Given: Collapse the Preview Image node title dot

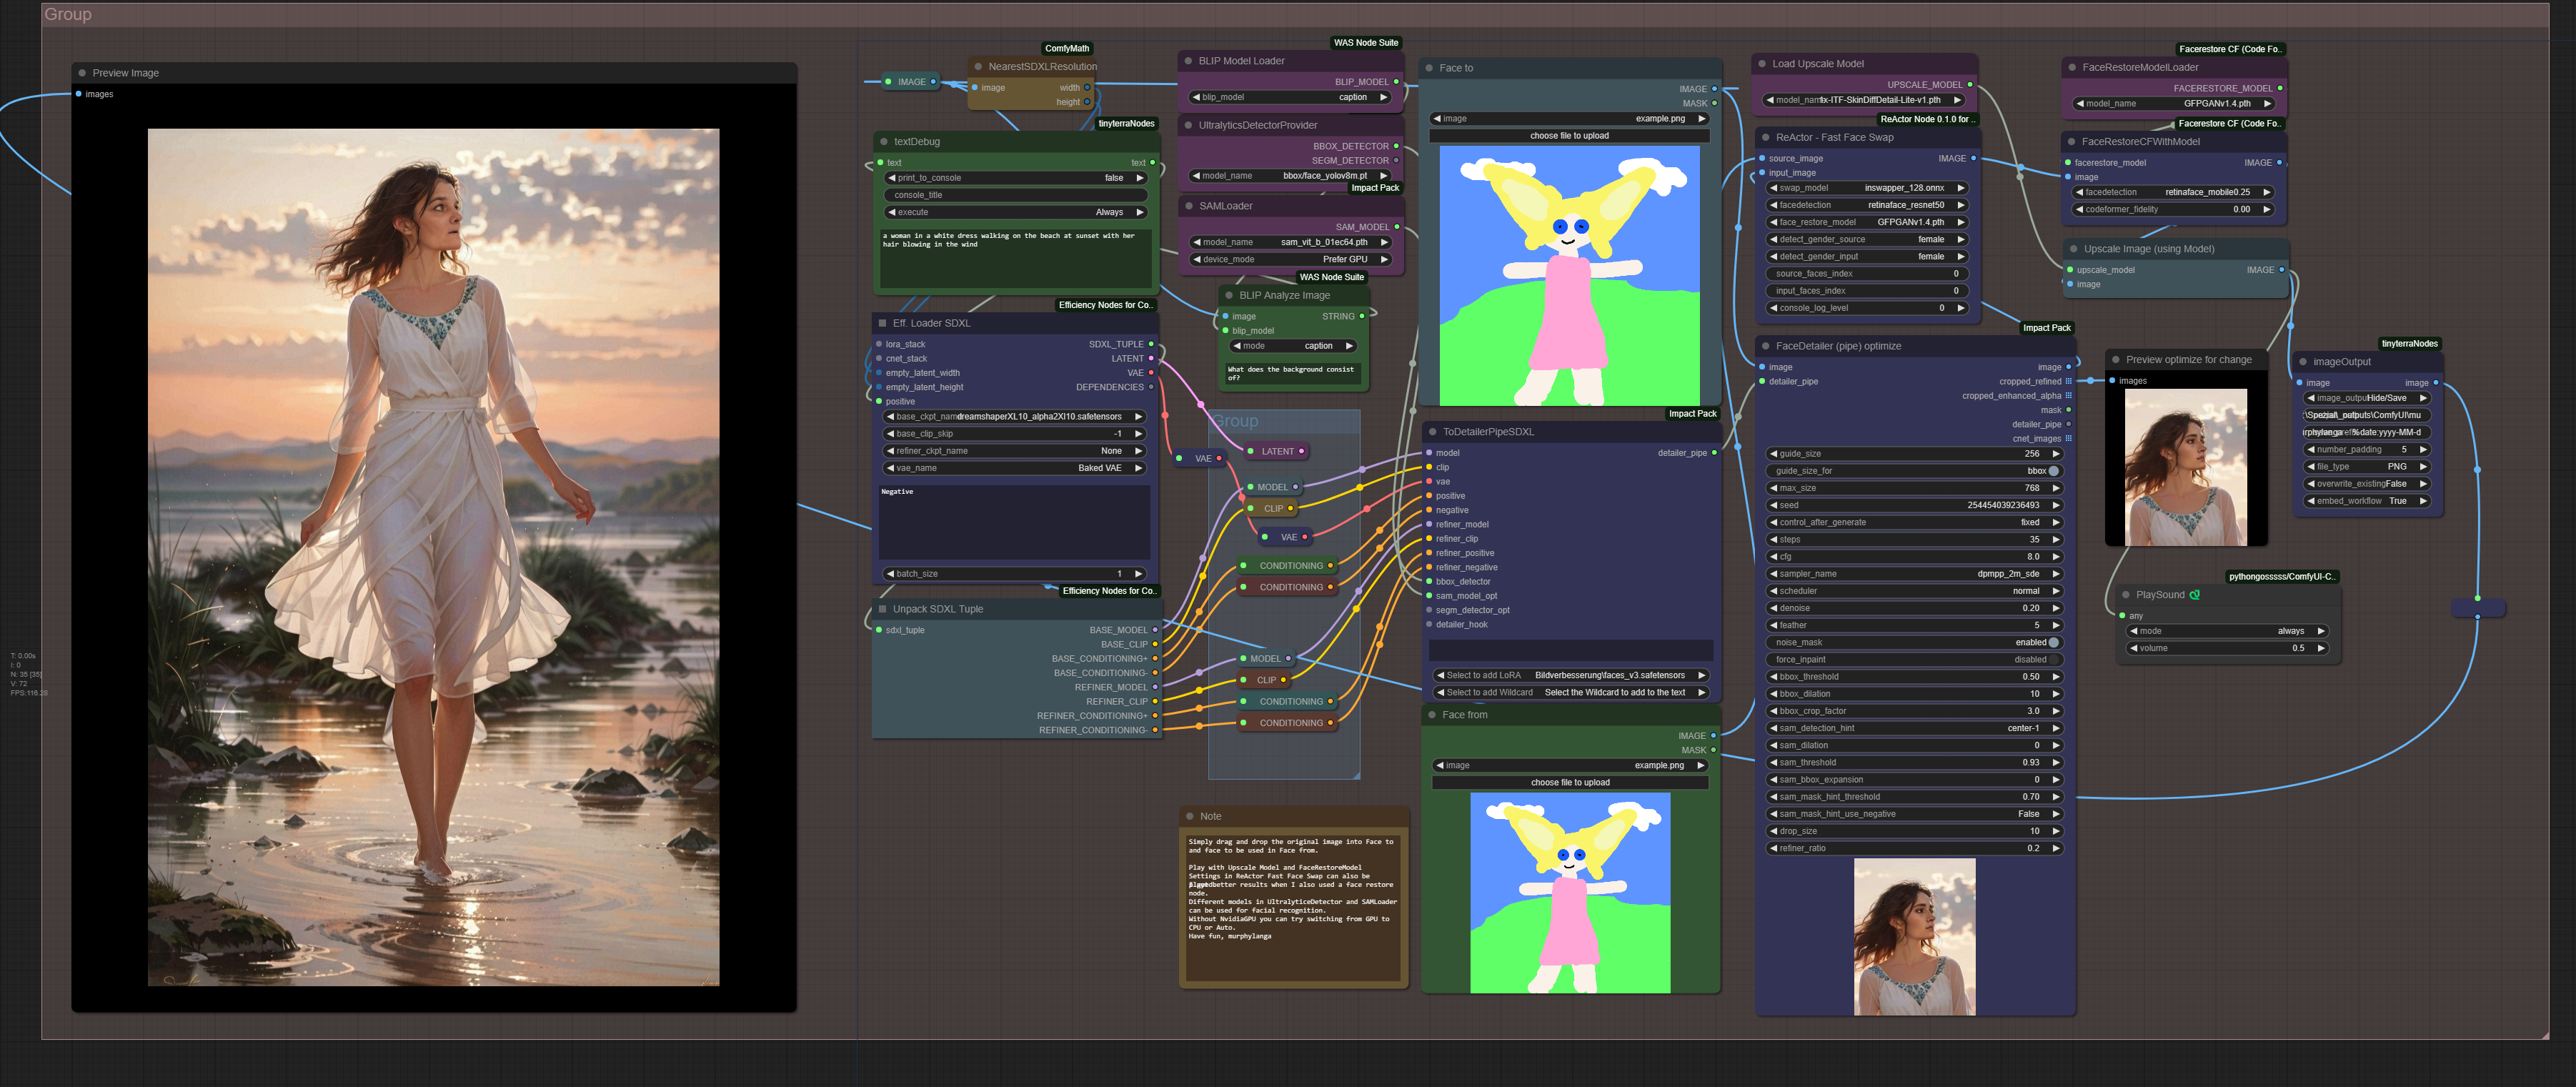Looking at the screenshot, I should [82, 73].
